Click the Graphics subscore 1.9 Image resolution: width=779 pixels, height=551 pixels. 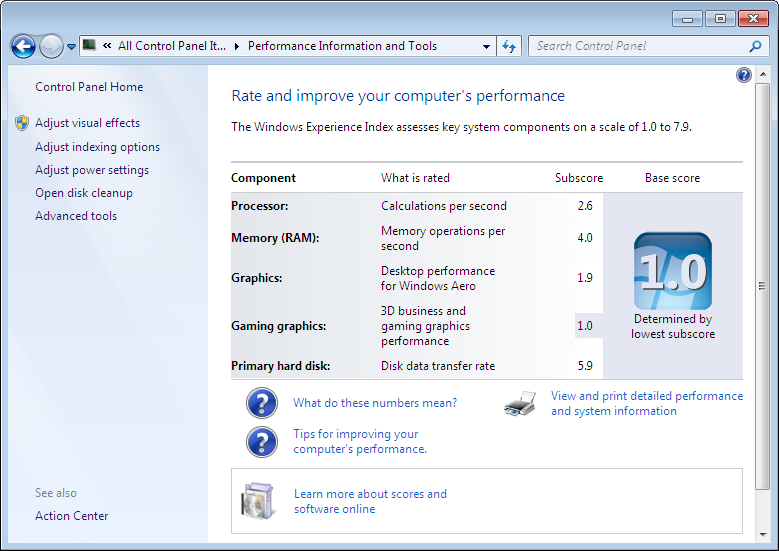[x=585, y=278]
